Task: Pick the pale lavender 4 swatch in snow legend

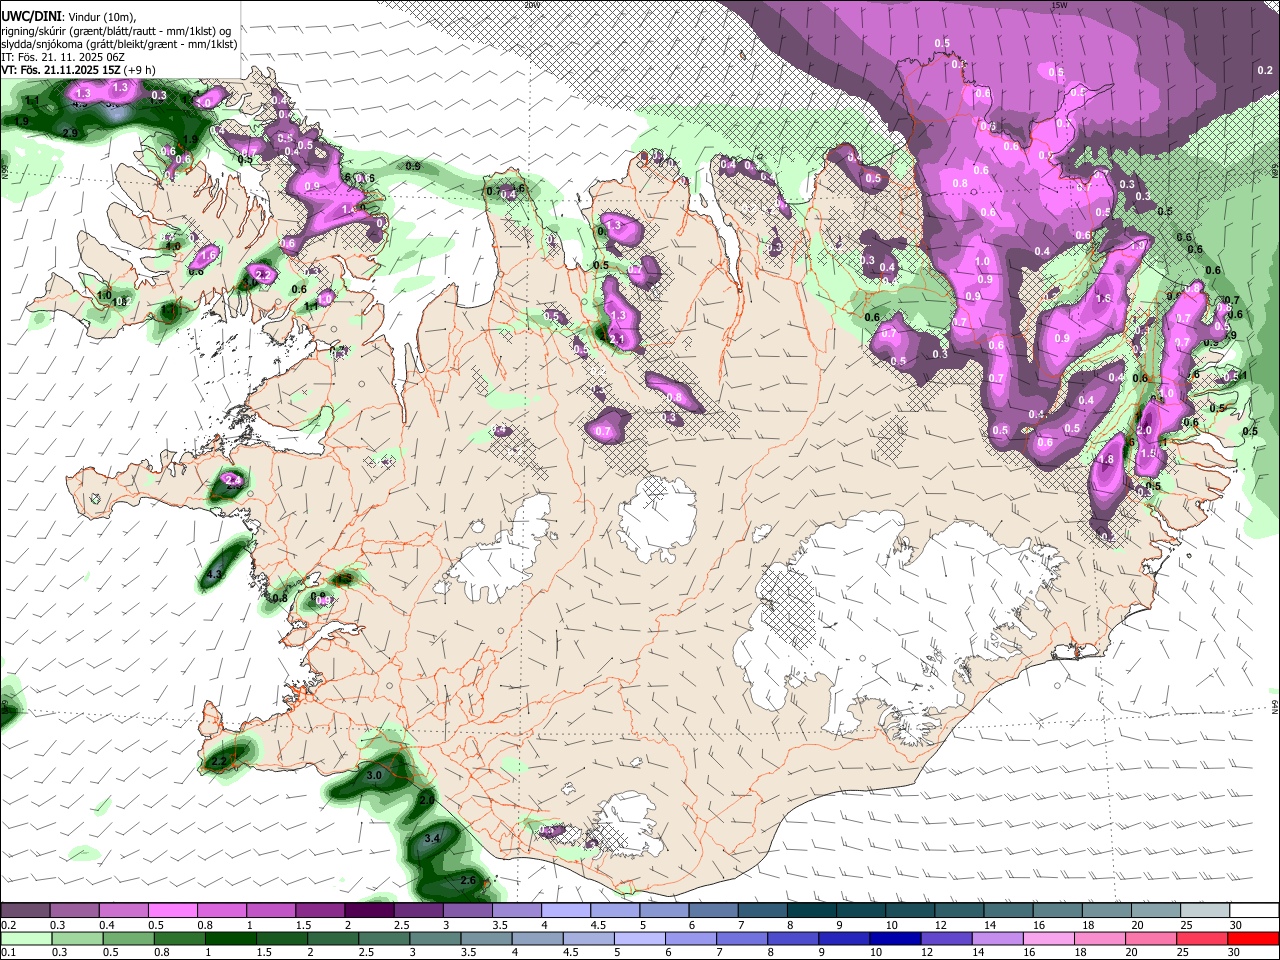Action: 566,911
